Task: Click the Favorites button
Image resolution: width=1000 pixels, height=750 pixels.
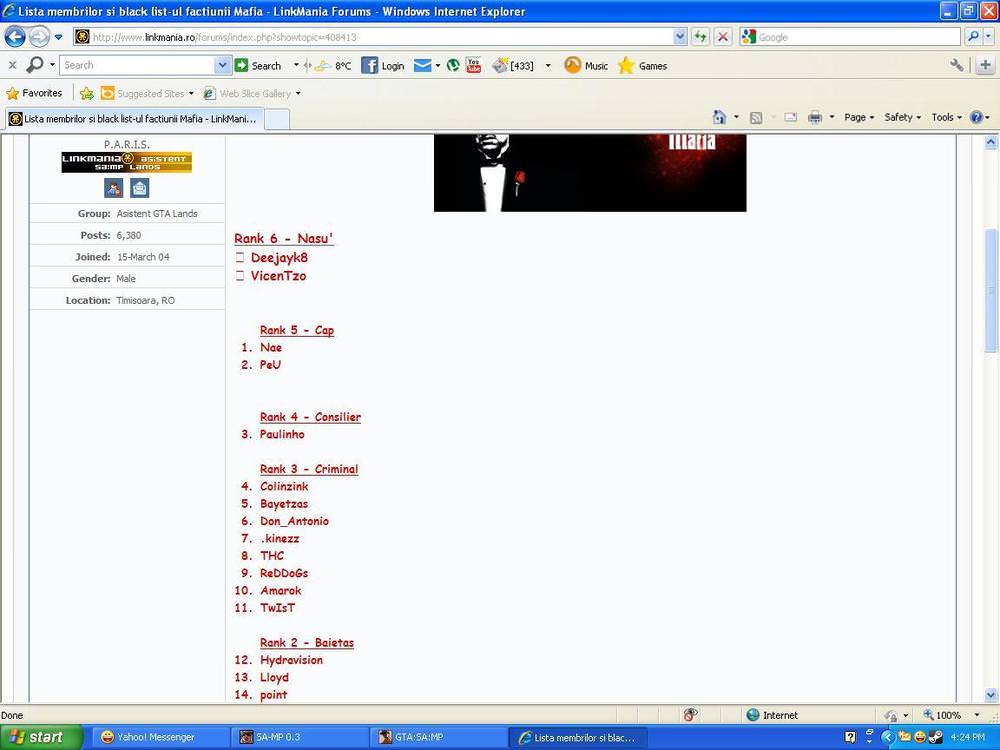Action: 34,93
